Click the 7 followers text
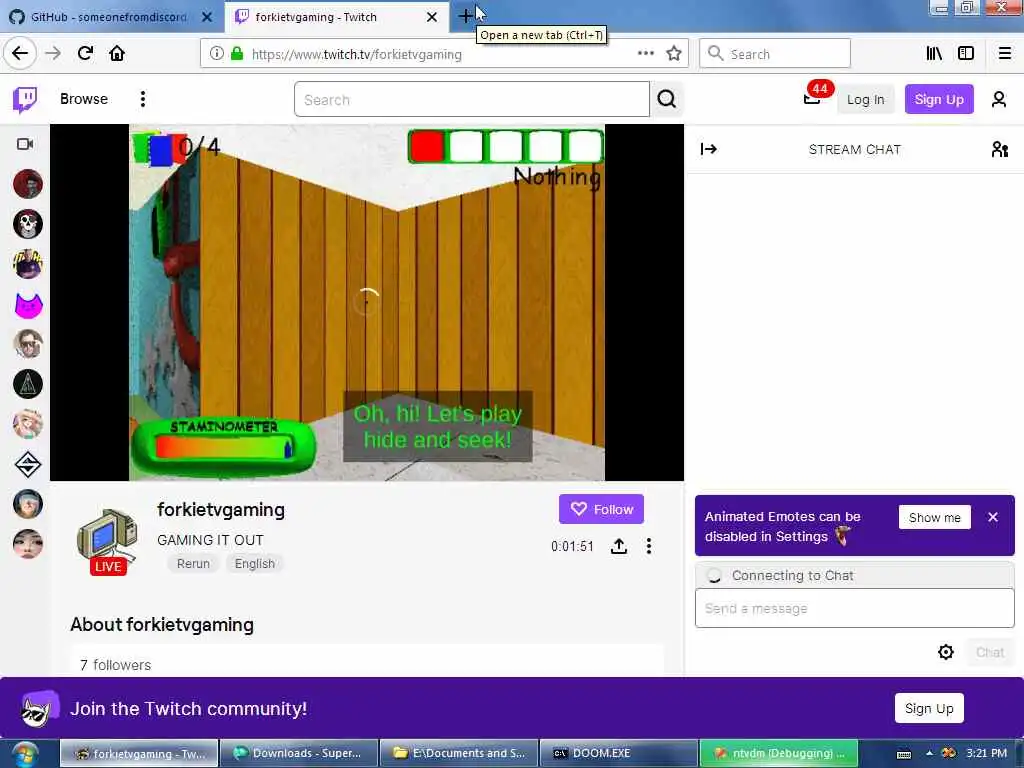 pyautogui.click(x=116, y=665)
